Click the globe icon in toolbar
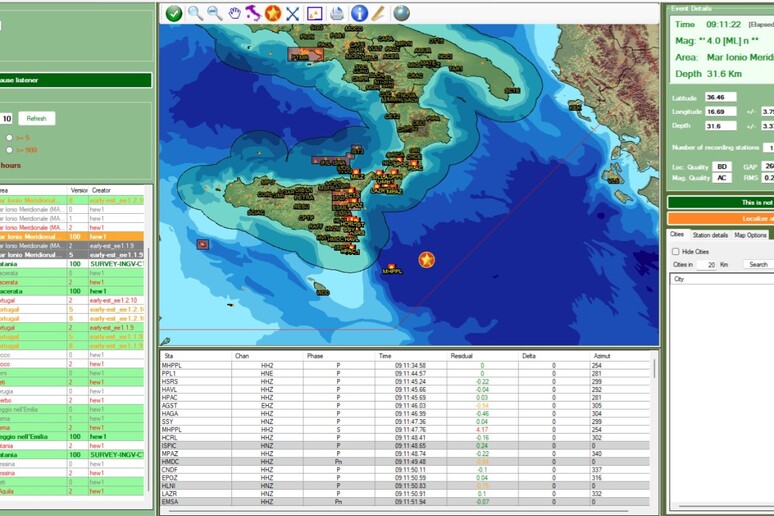 coord(401,13)
